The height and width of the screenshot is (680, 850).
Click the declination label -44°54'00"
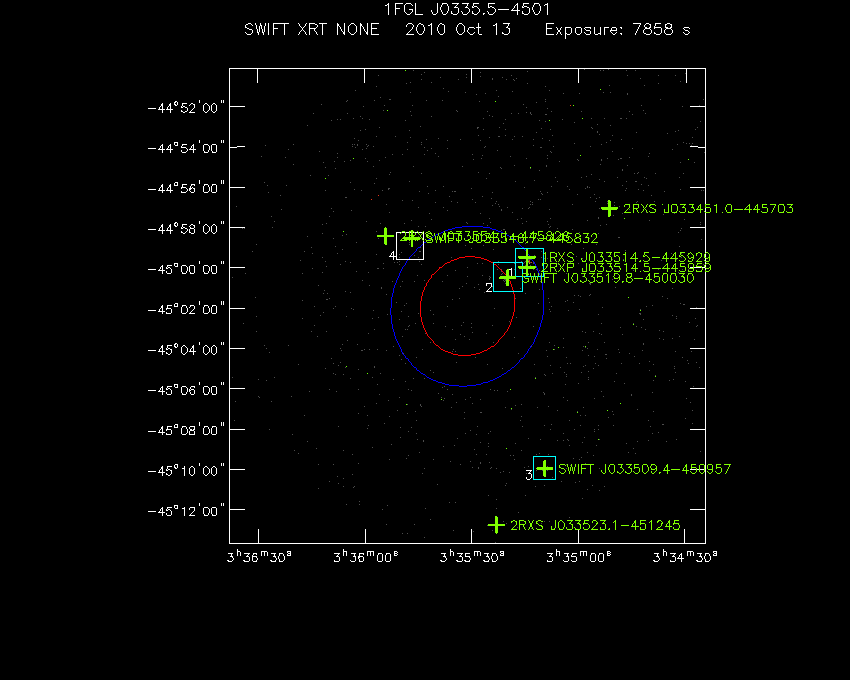[x=186, y=147]
